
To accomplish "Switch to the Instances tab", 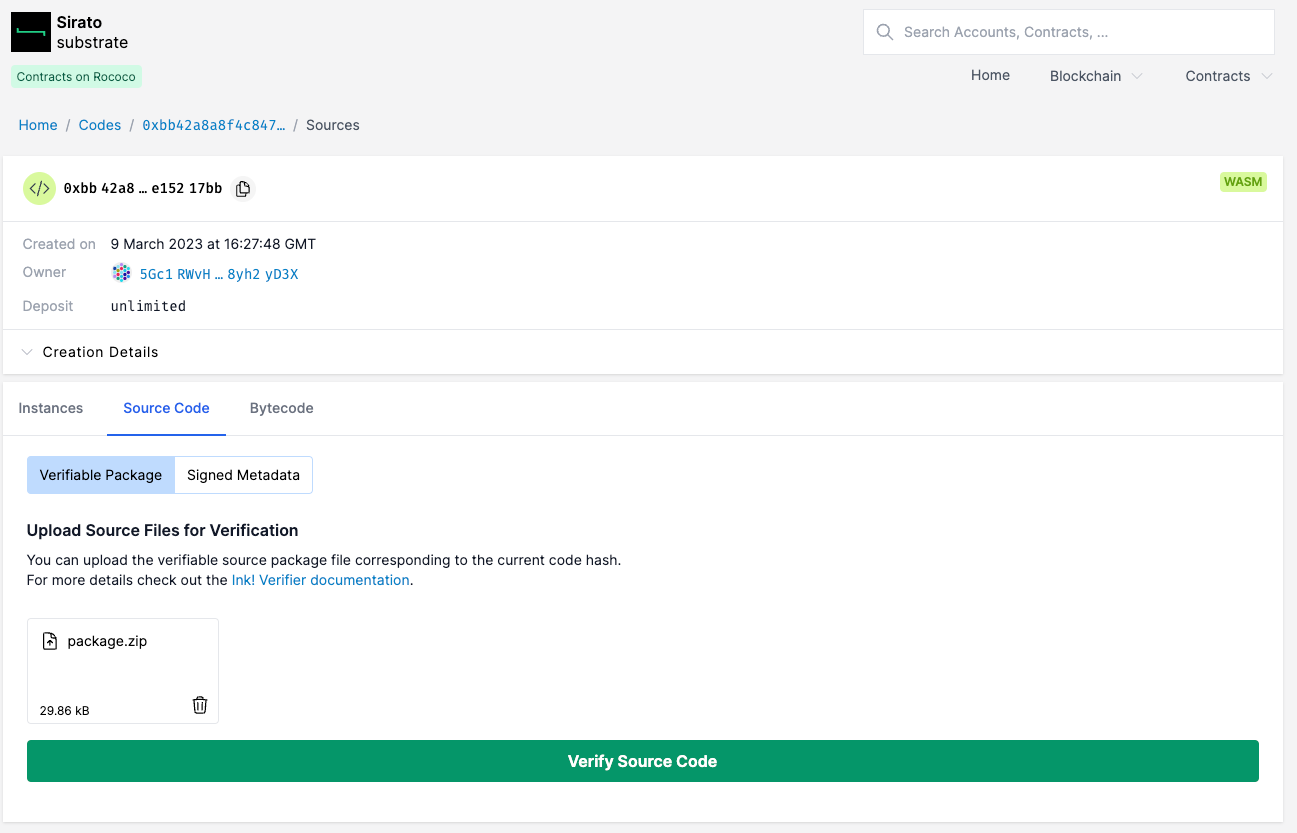I will (51, 408).
